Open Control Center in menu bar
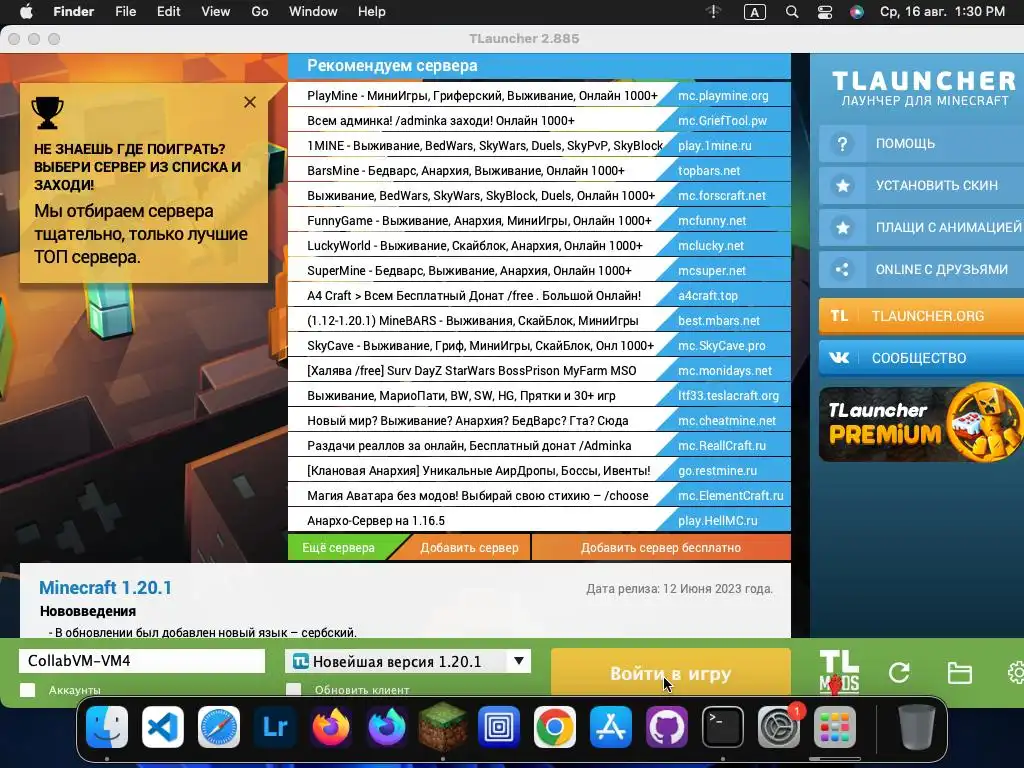The height and width of the screenshot is (768, 1024). tap(825, 12)
